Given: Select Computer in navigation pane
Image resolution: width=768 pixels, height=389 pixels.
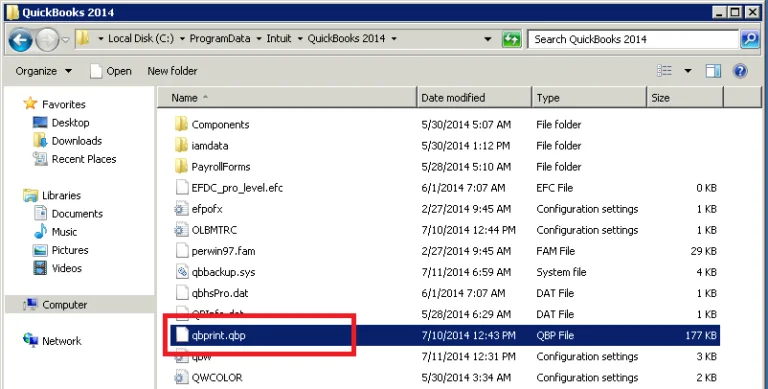Looking at the screenshot, I should (x=64, y=305).
